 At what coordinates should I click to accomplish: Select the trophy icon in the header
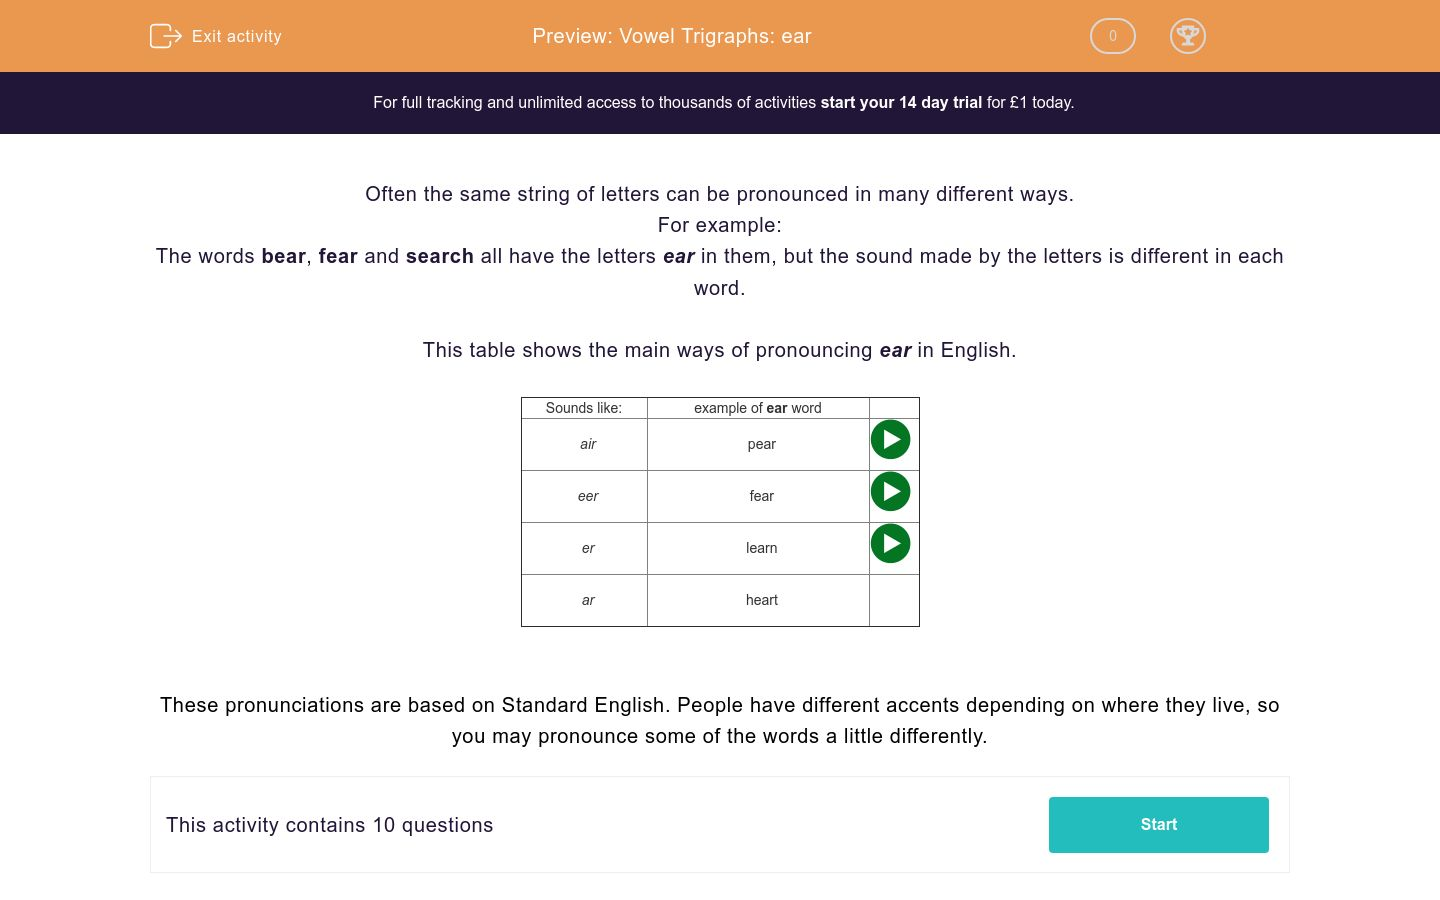click(x=1188, y=36)
